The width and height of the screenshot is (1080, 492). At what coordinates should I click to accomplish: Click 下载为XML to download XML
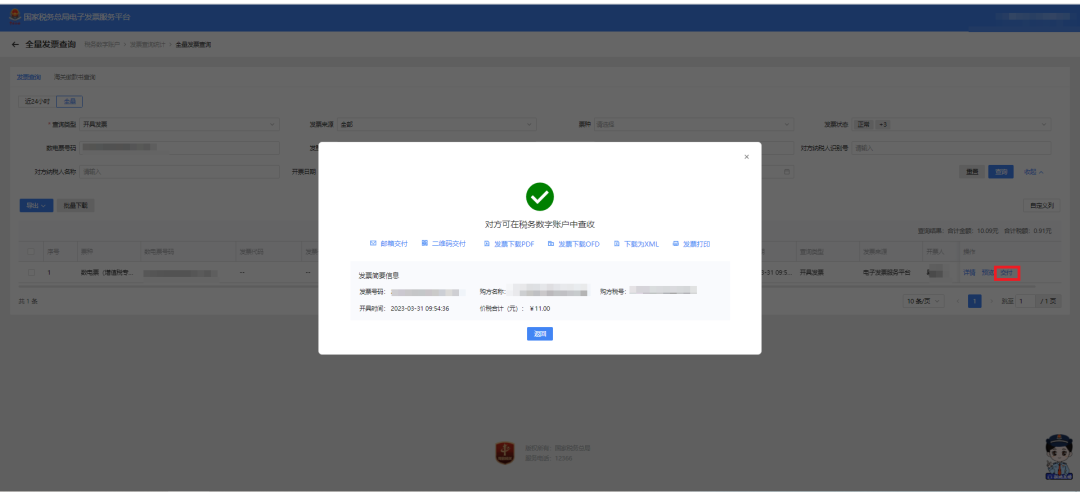pyautogui.click(x=636, y=244)
